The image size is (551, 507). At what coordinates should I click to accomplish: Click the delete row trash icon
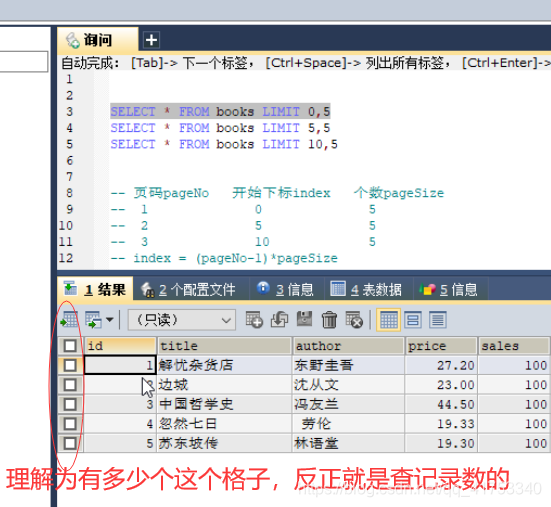tap(329, 320)
